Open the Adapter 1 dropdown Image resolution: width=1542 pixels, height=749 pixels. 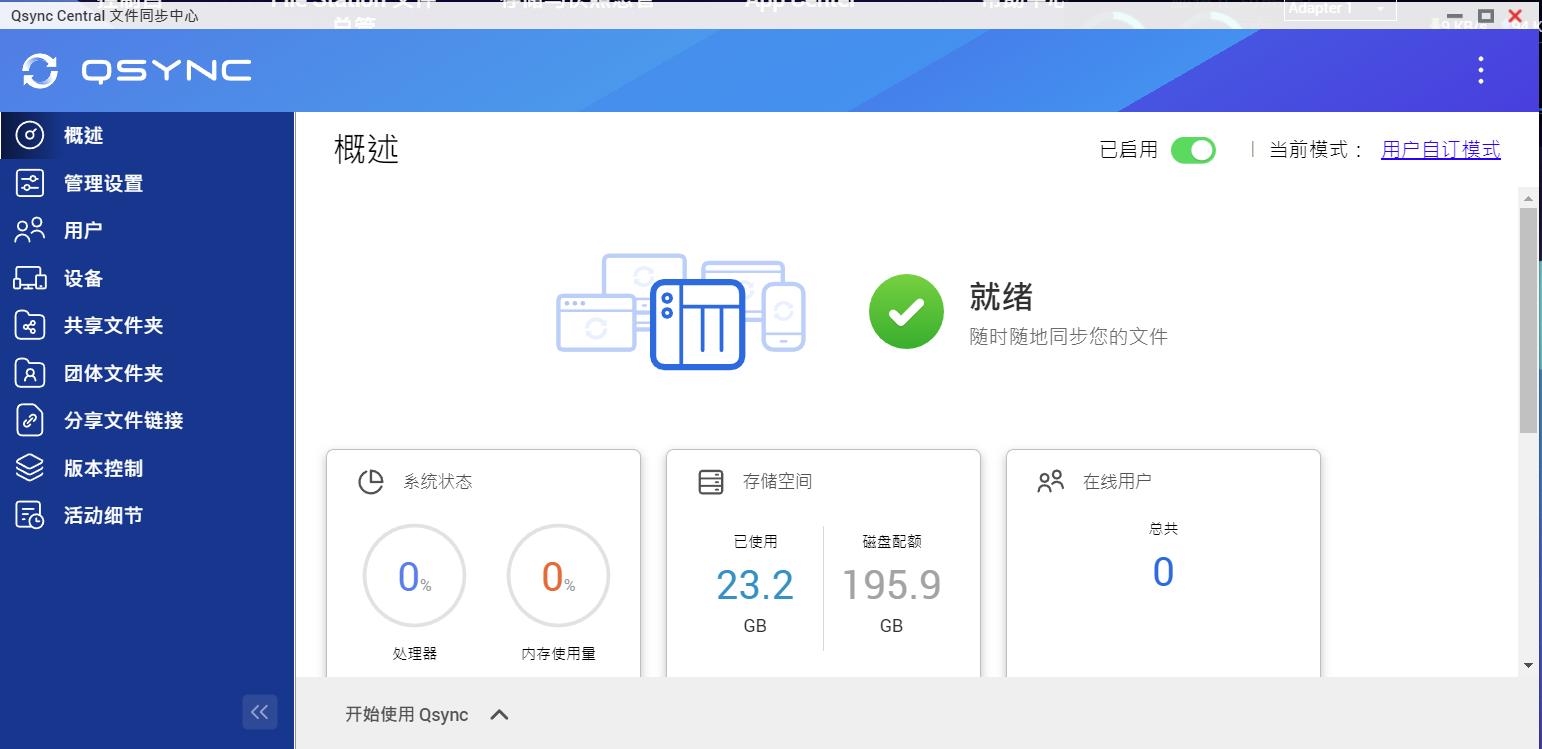[x=1337, y=9]
